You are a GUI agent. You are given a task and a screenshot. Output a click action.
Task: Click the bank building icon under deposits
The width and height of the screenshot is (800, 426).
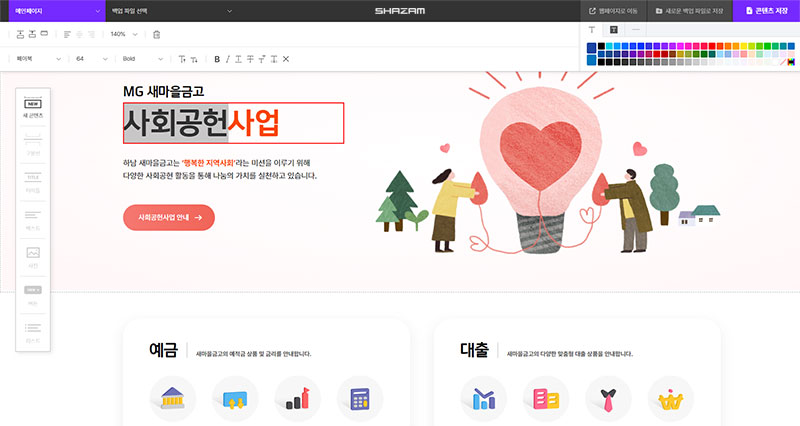point(172,399)
